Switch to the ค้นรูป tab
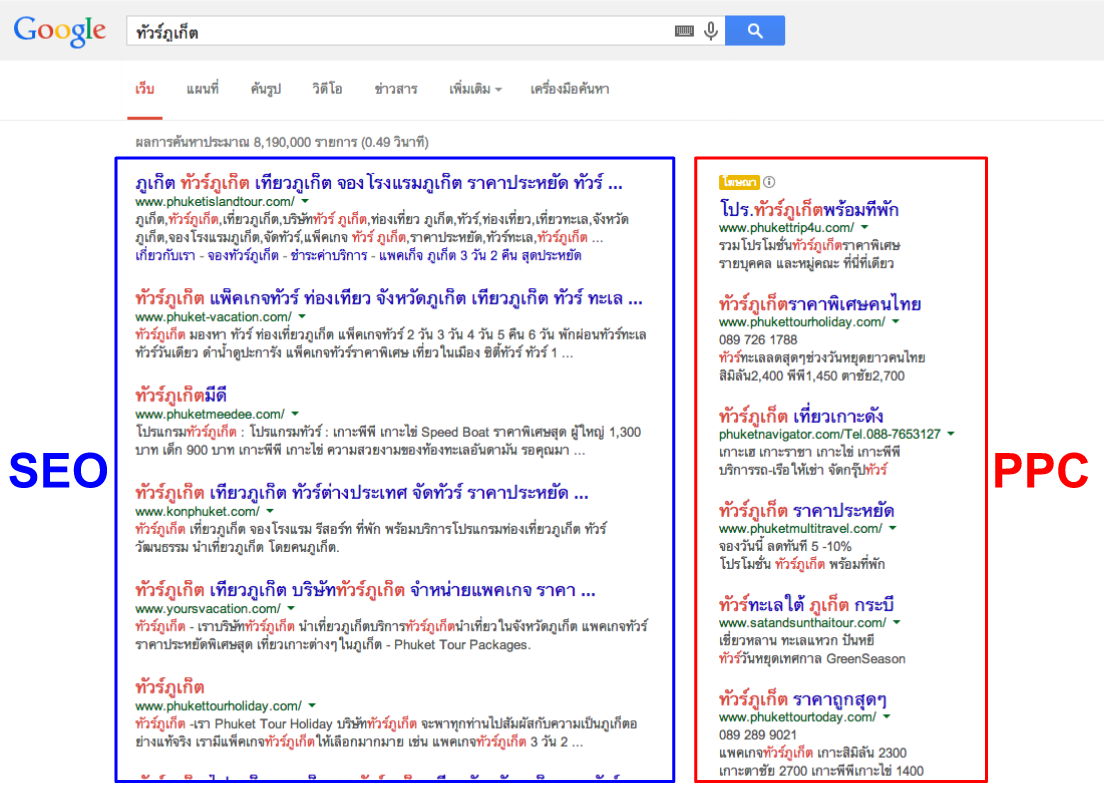Viewport: 1104px width, 796px height. tap(265, 89)
